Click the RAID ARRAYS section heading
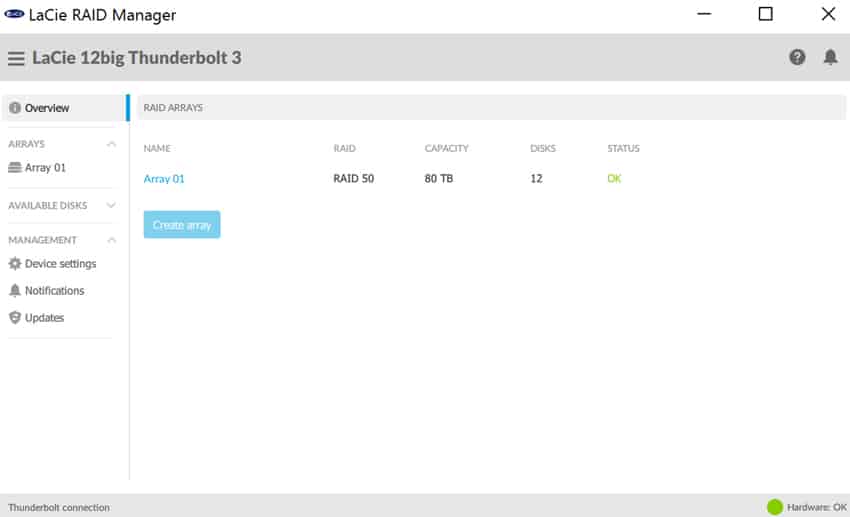 [x=173, y=108]
